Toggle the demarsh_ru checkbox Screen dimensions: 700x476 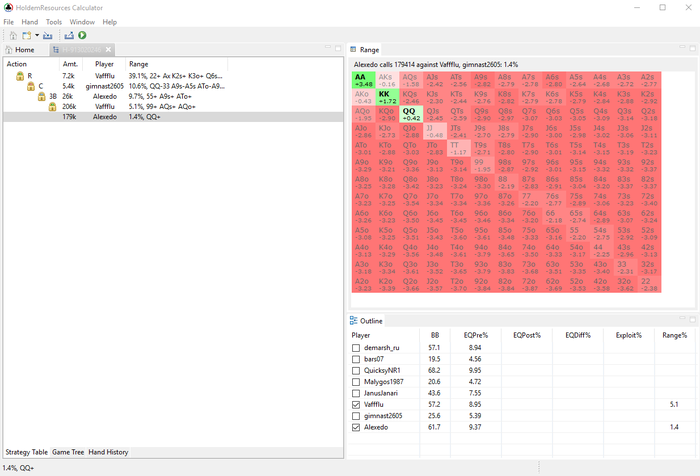356,348
